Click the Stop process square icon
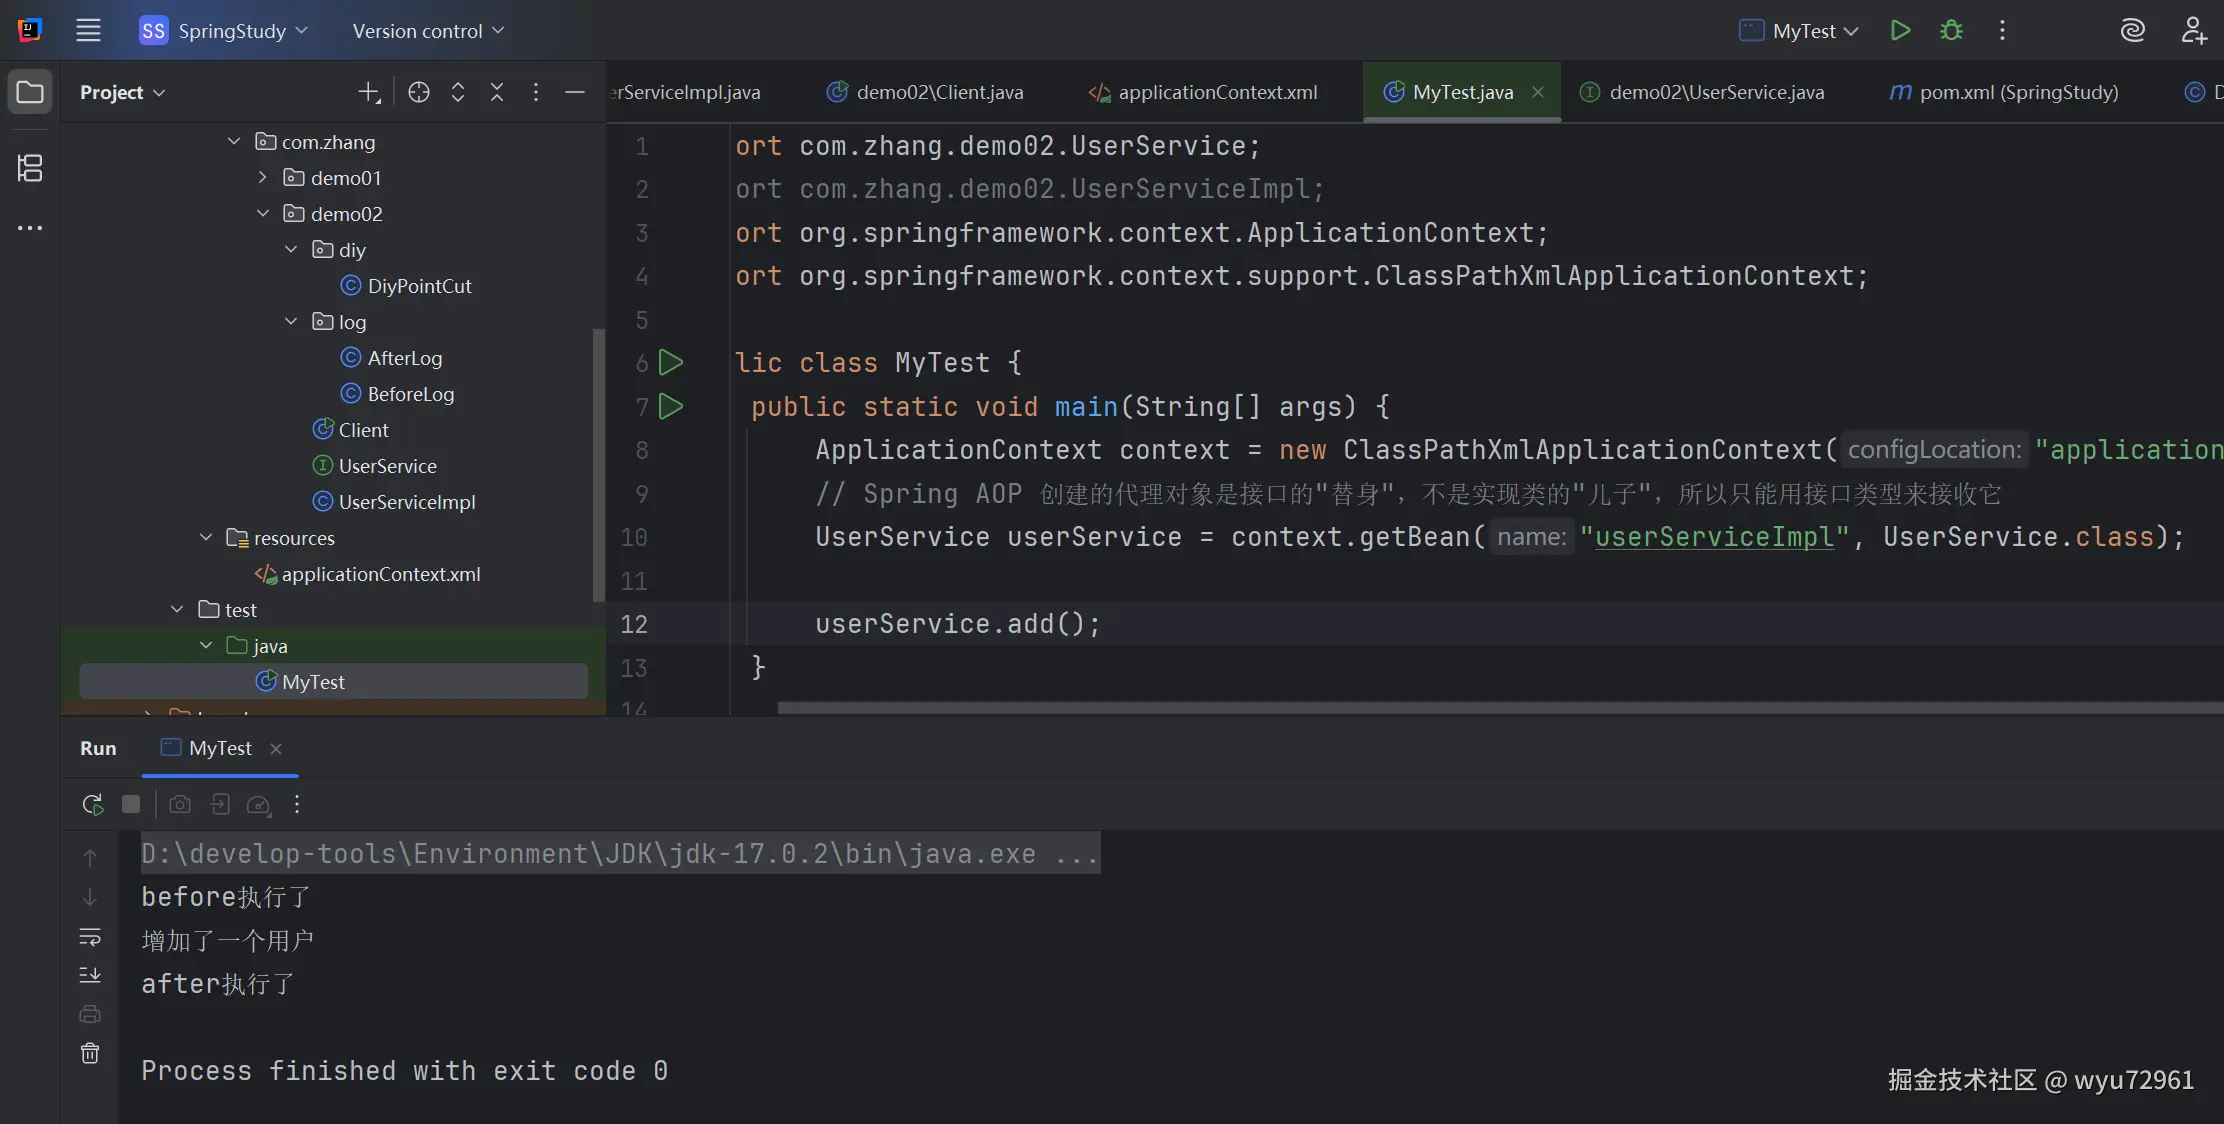 (131, 804)
